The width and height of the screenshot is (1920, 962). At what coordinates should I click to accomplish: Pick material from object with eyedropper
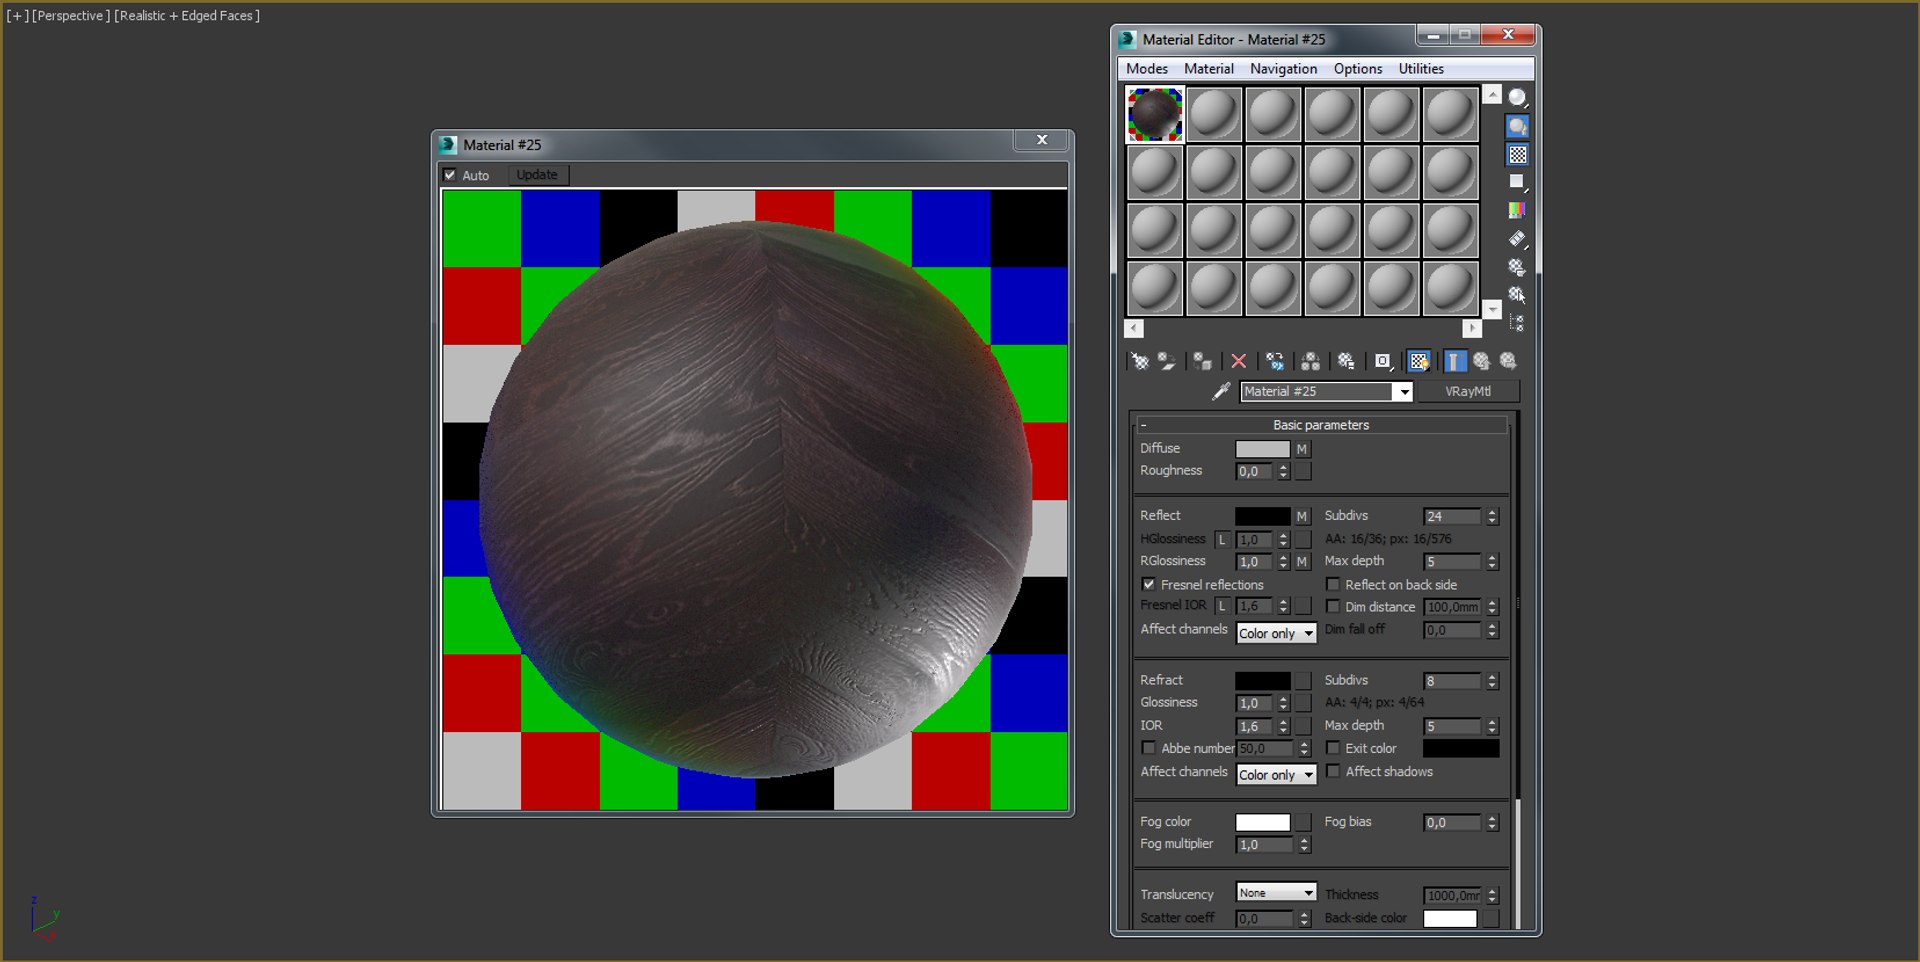tap(1220, 392)
